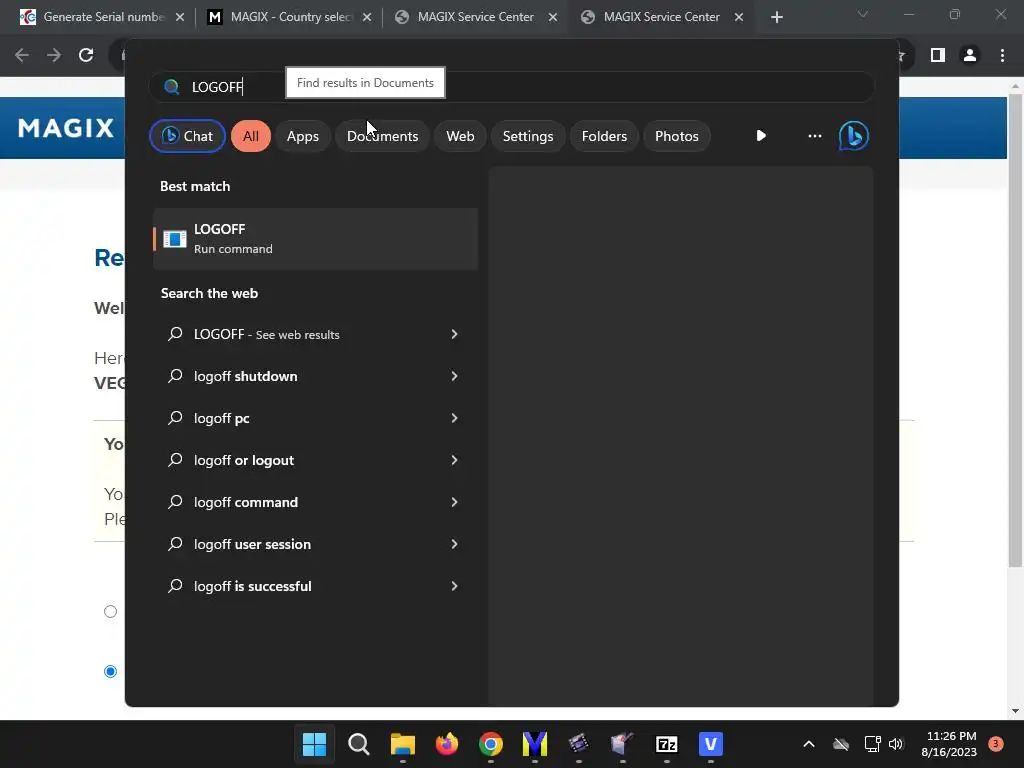Open the volume speaker tray icon
Viewport: 1024px width, 768px height.
[896, 744]
